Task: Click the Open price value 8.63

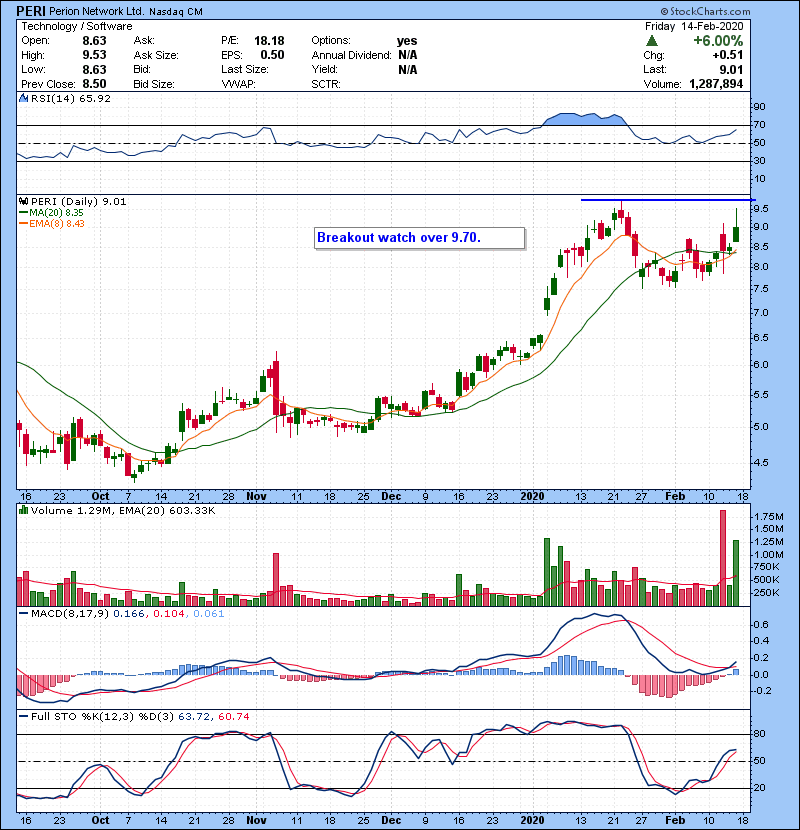Action: (94, 41)
